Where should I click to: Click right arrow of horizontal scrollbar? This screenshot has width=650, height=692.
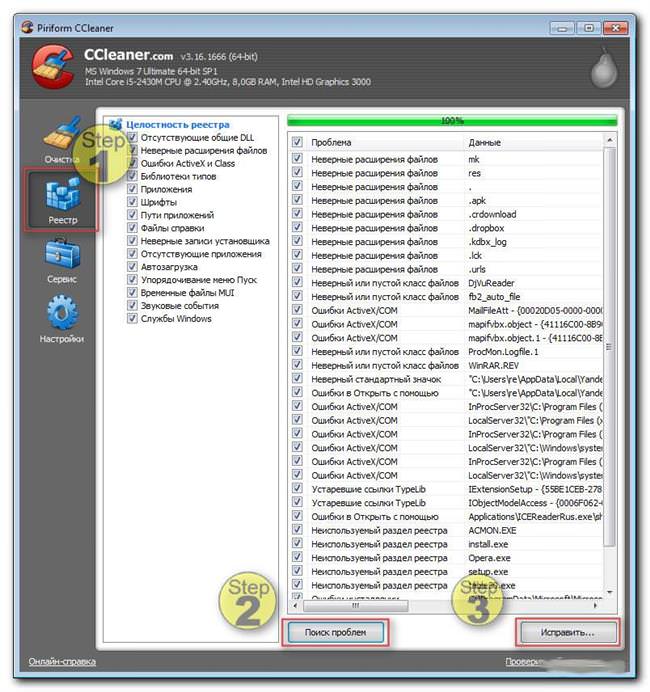(x=595, y=606)
